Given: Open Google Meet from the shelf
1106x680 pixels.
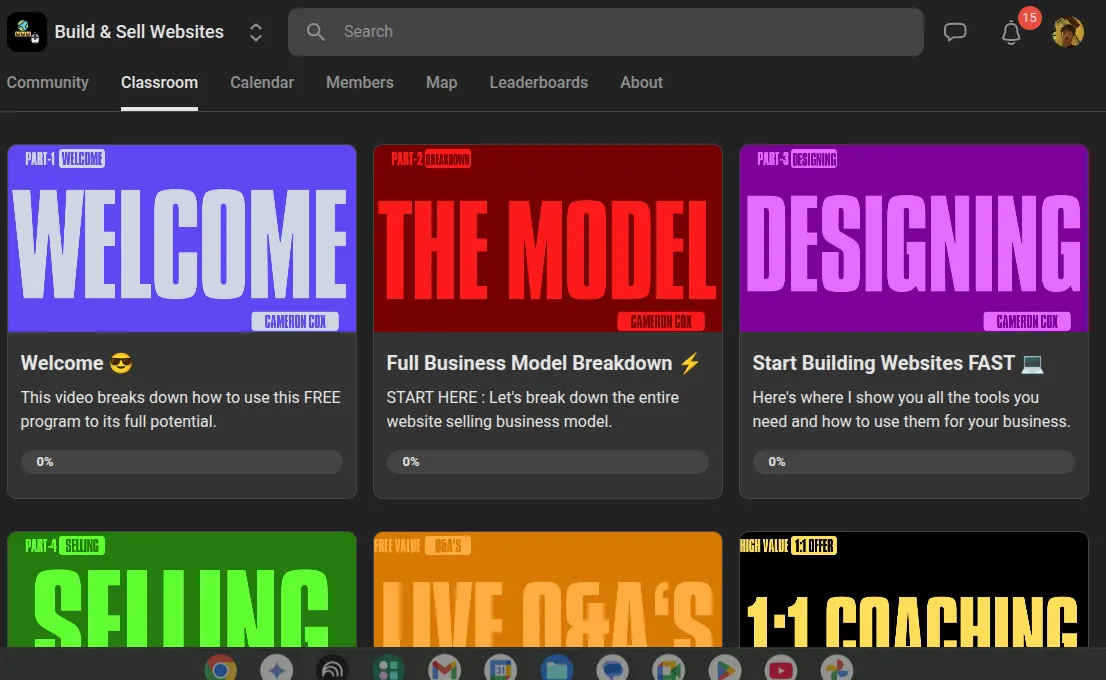Looking at the screenshot, I should (x=669, y=669).
